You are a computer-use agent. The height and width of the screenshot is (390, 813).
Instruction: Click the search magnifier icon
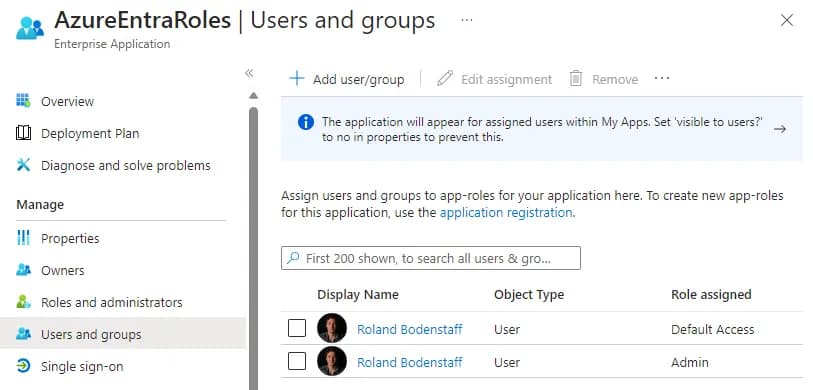pos(293,258)
